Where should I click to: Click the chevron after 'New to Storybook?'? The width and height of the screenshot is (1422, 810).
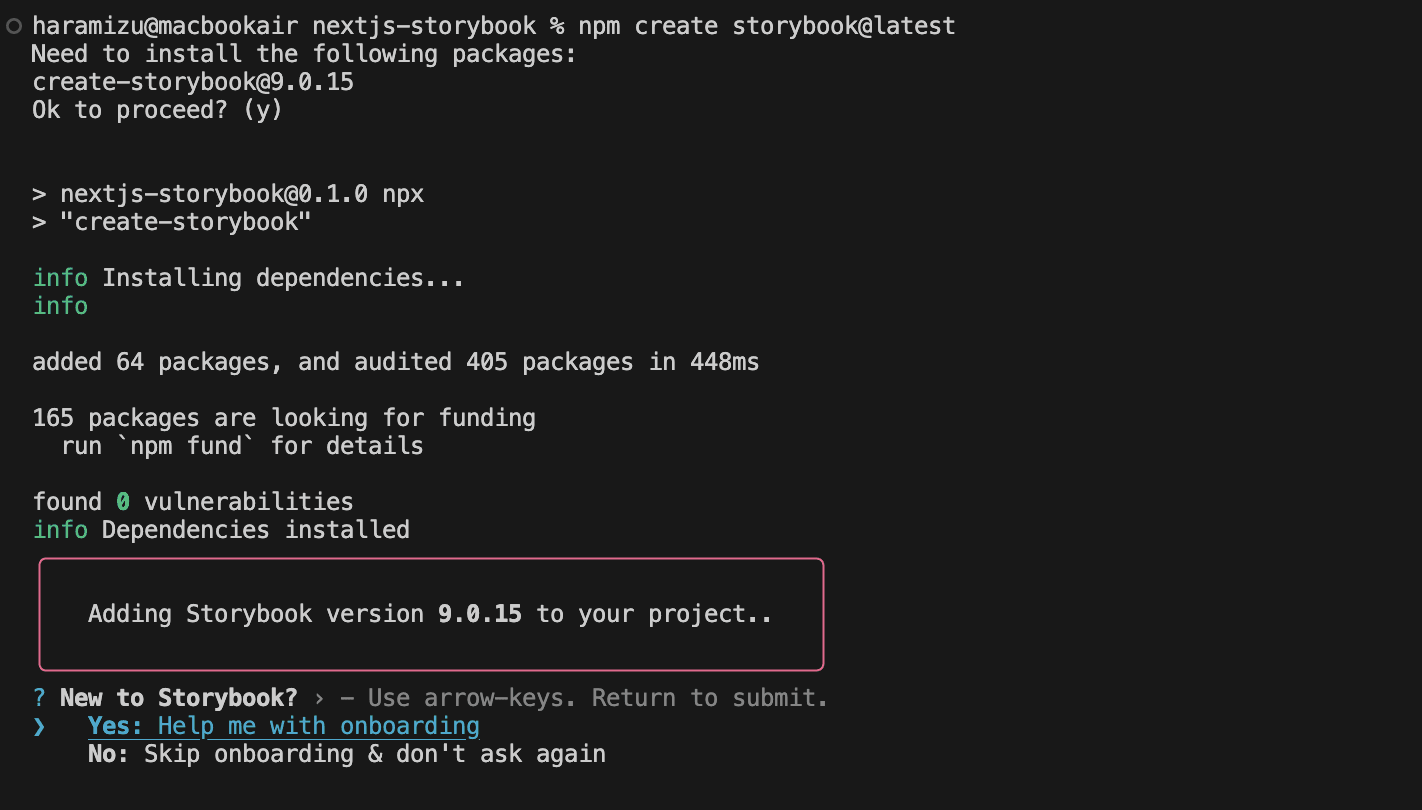(x=319, y=697)
